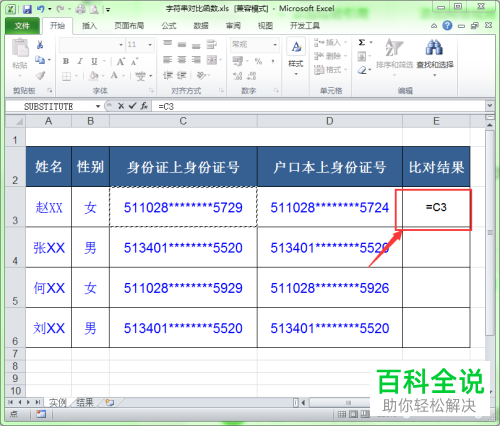The height and width of the screenshot is (426, 500).
Task: Toggle Underline formatting
Action: [94, 61]
